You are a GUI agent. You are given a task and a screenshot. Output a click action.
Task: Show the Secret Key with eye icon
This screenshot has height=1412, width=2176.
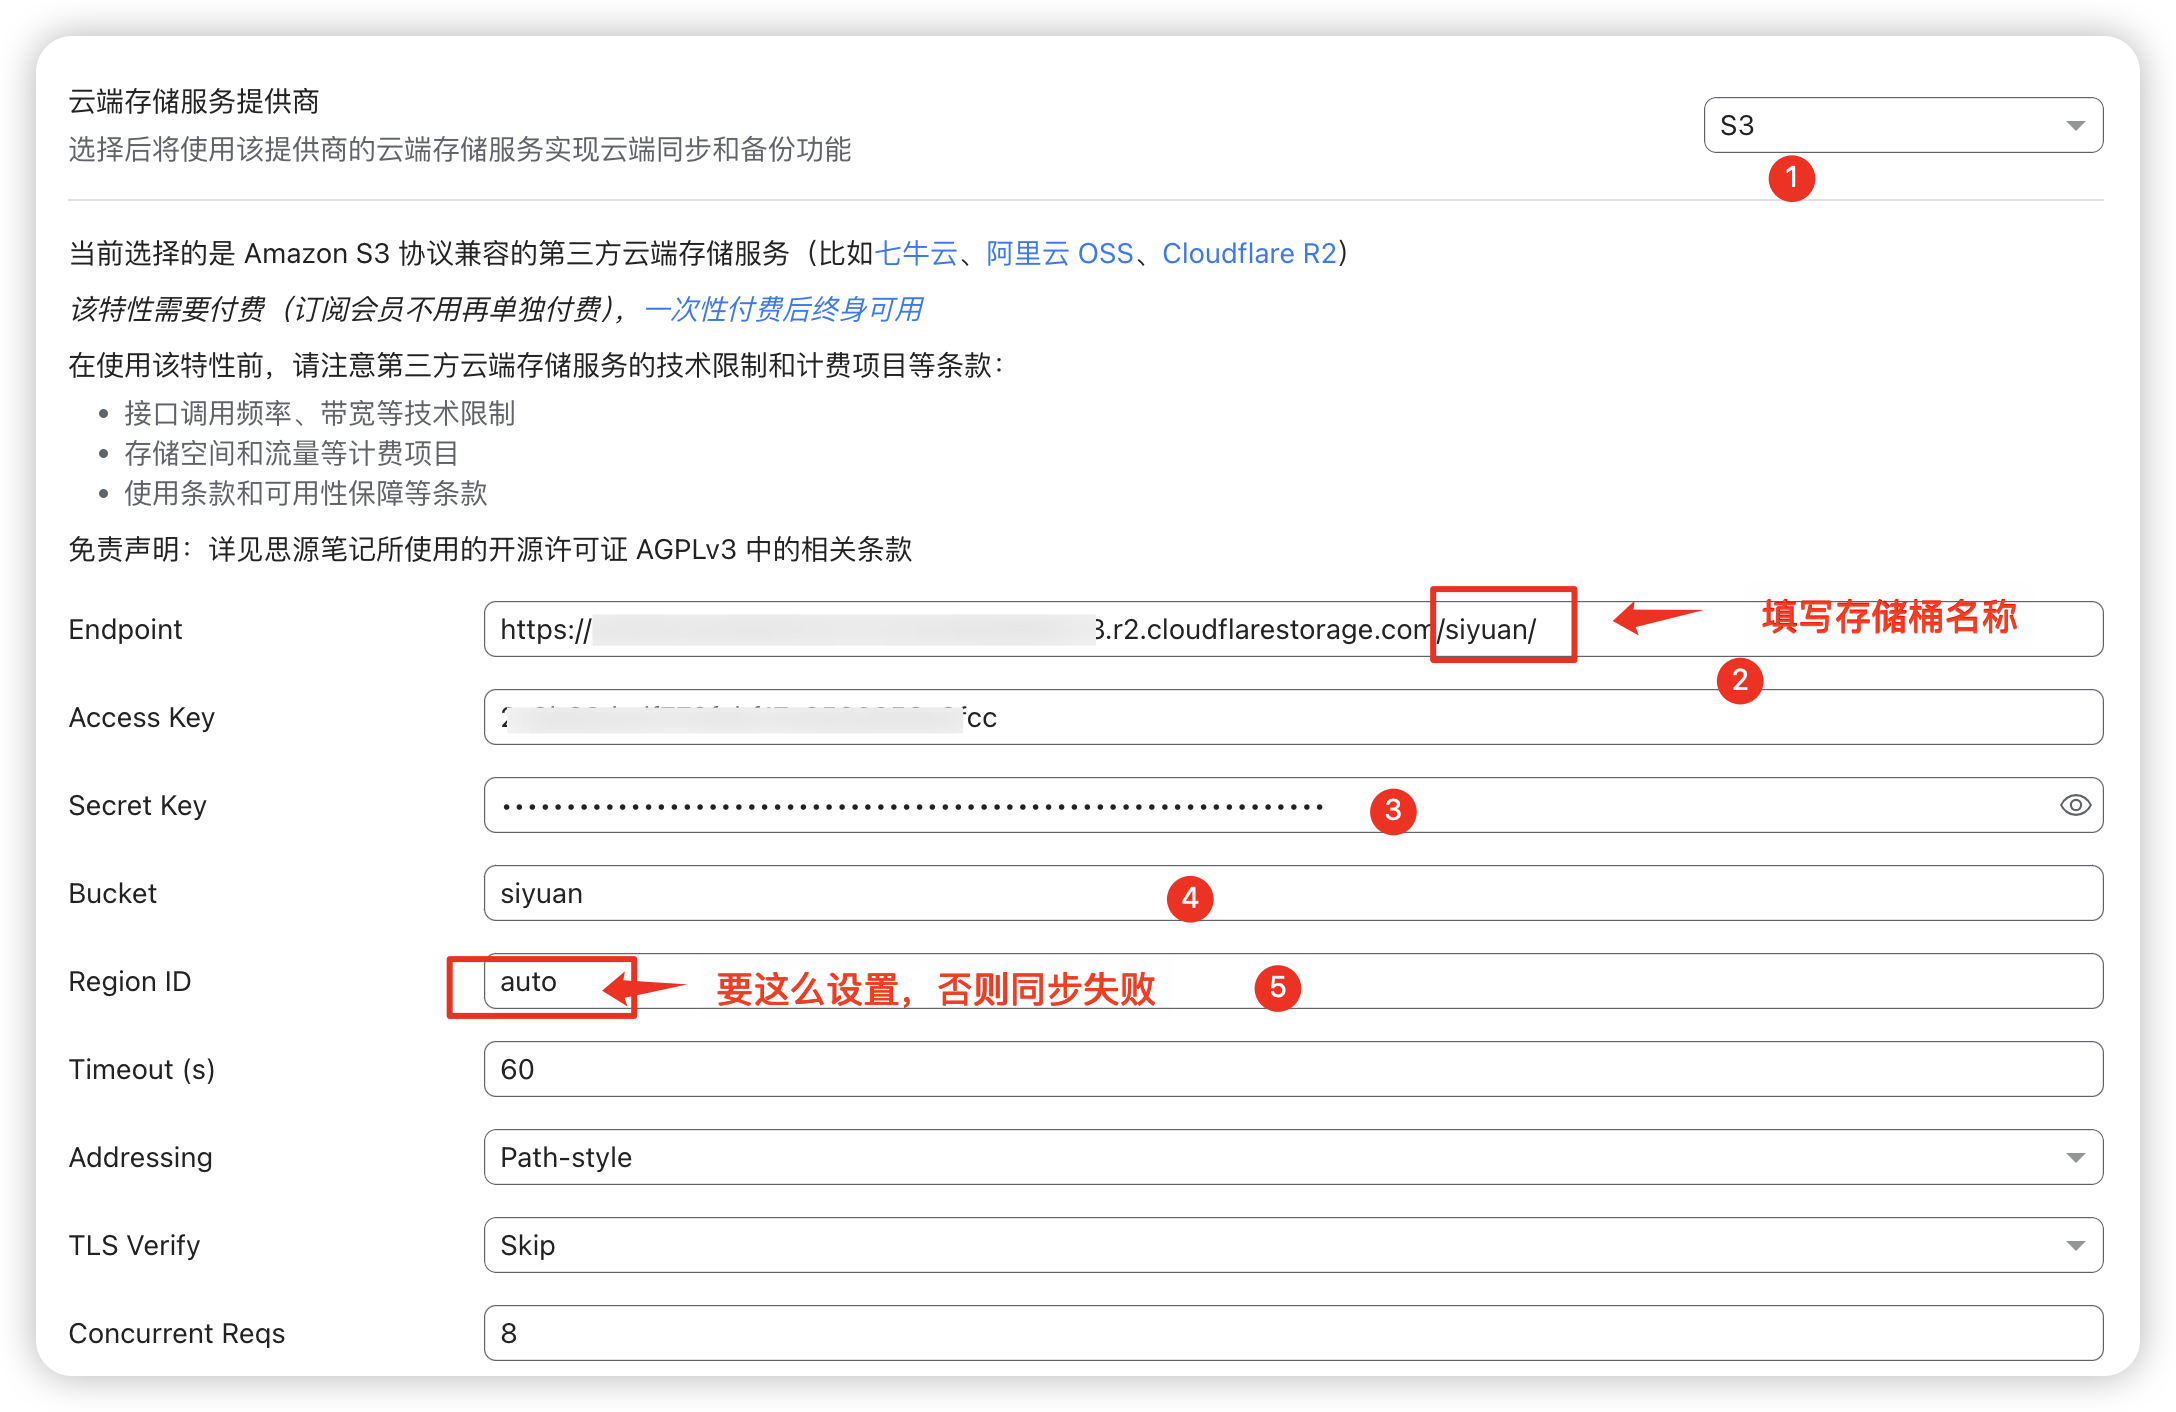click(x=2075, y=805)
